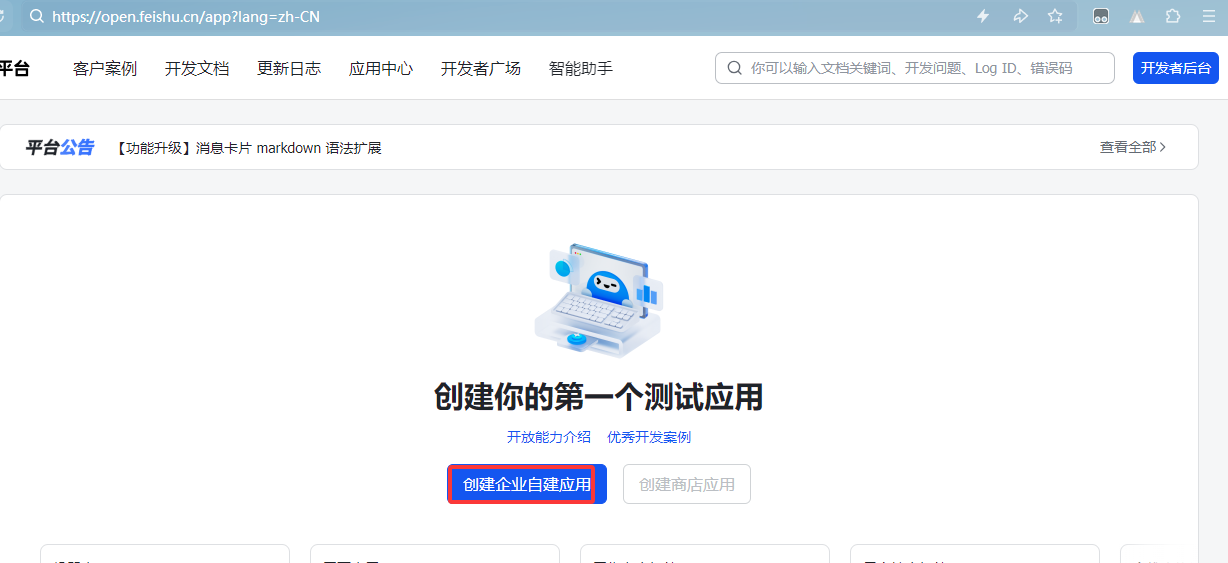Viewport: 1228px width, 563px height.
Task: Open the 客户案例 navigation item
Action: (105, 68)
